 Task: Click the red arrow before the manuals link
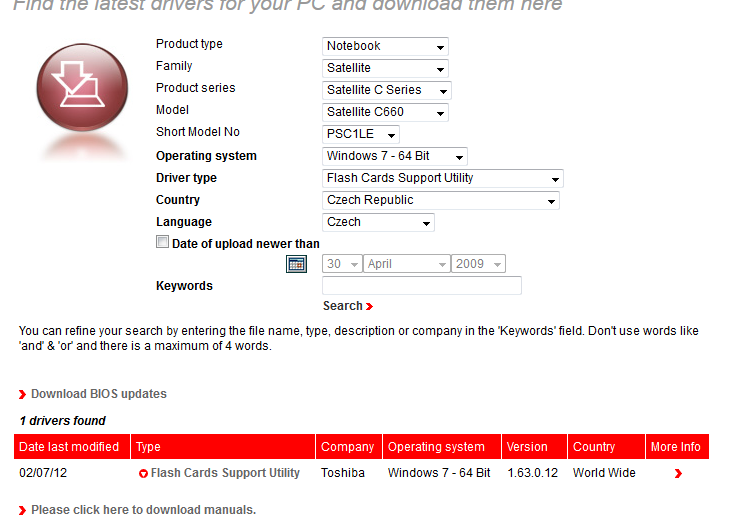[22, 510]
